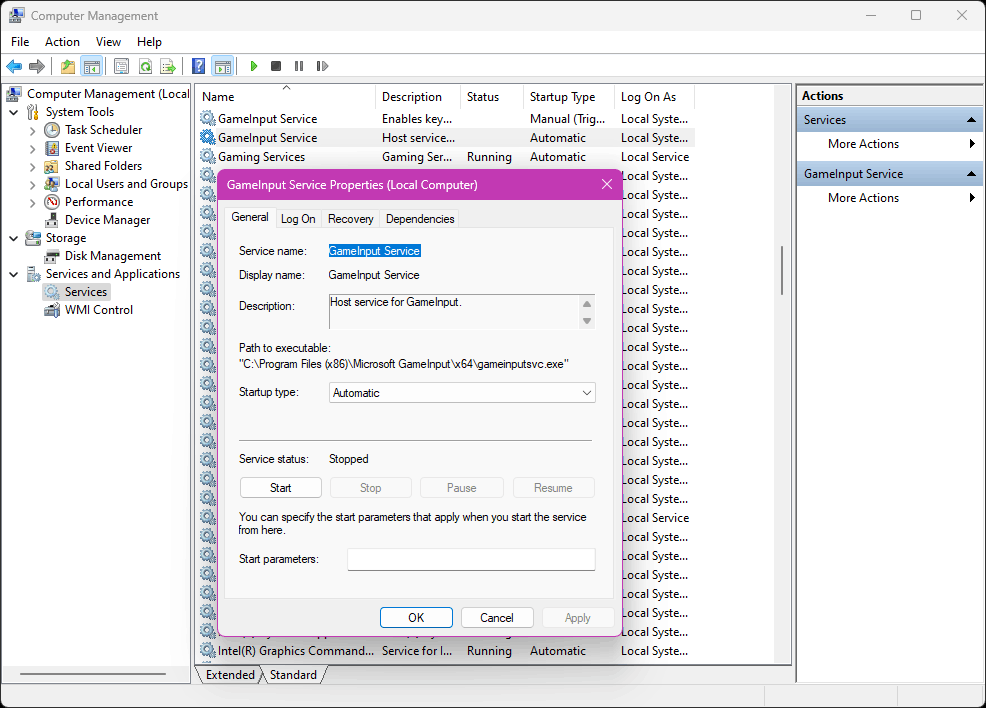Click the Shared Folders icon in tree
Image resolution: width=986 pixels, height=708 pixels.
point(52,166)
